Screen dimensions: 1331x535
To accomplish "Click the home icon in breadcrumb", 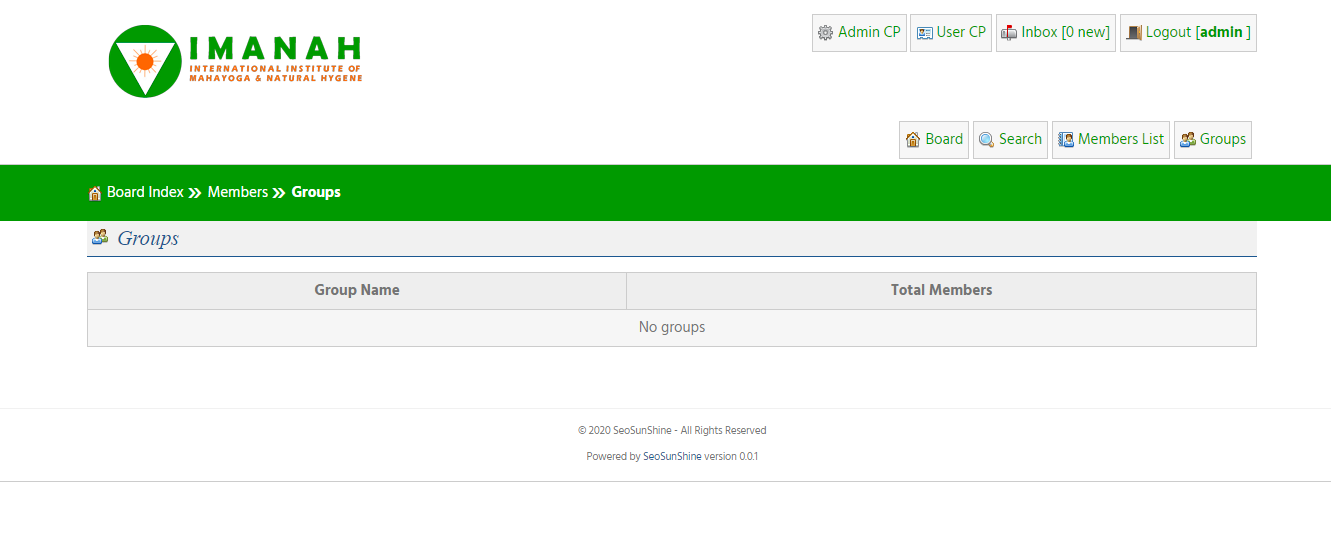I will pyautogui.click(x=95, y=193).
